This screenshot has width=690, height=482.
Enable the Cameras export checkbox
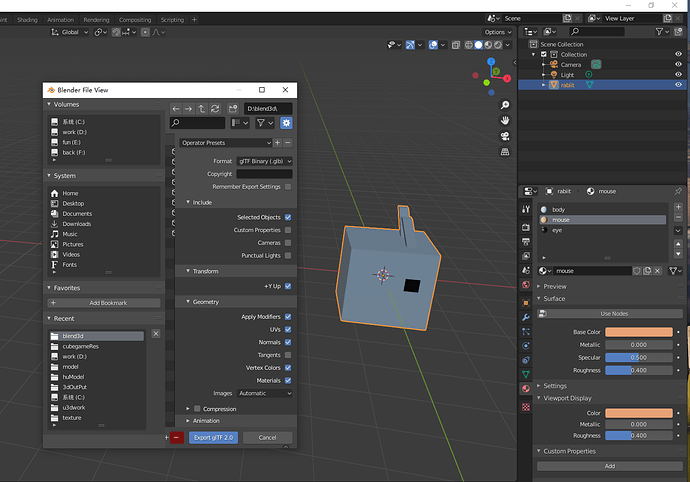pos(288,243)
